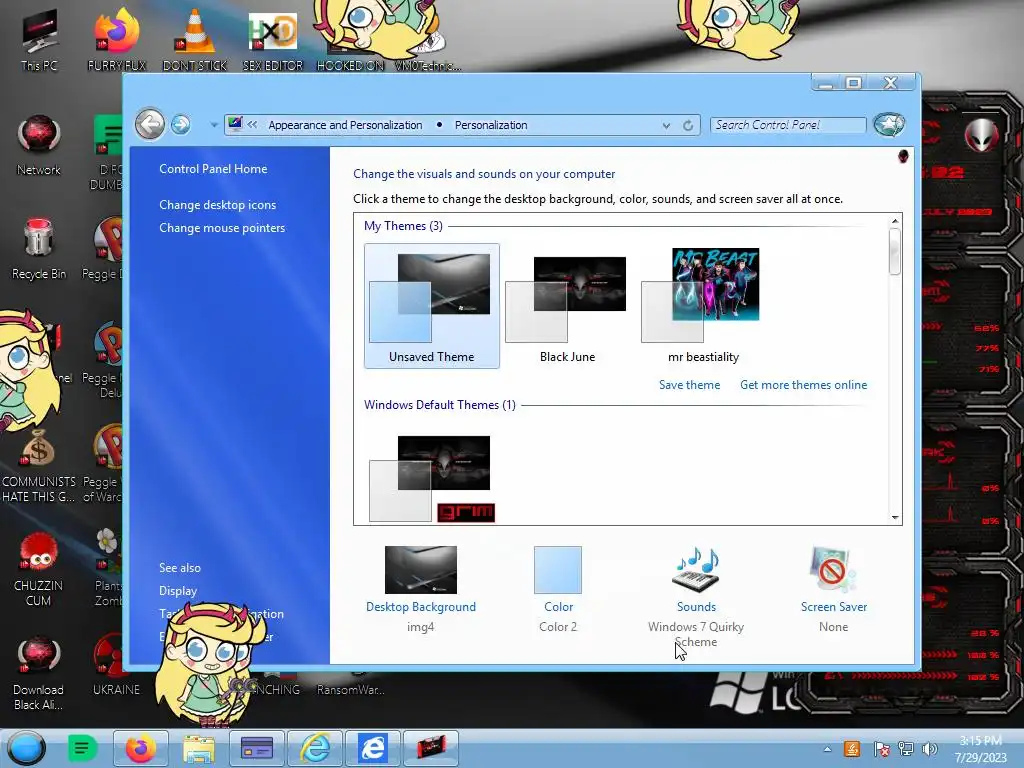This screenshot has height=768, width=1024.
Task: Click the Firefox taskbar icon
Action: 140,748
